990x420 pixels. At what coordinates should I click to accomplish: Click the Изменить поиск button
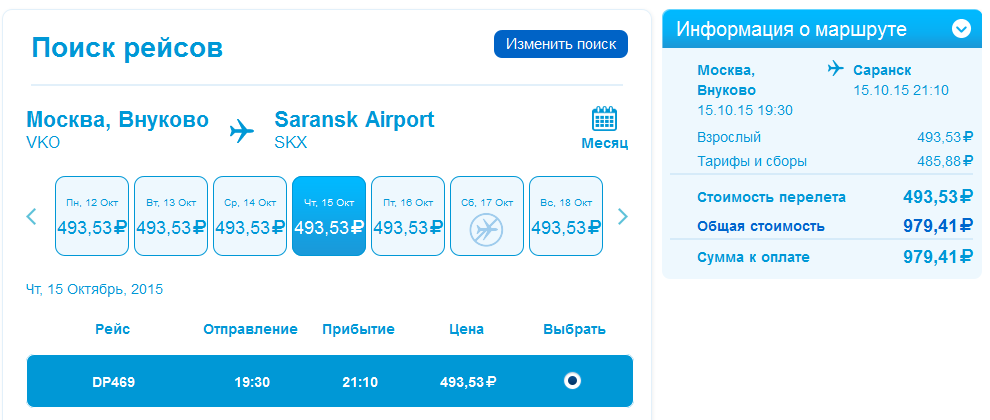click(x=561, y=44)
